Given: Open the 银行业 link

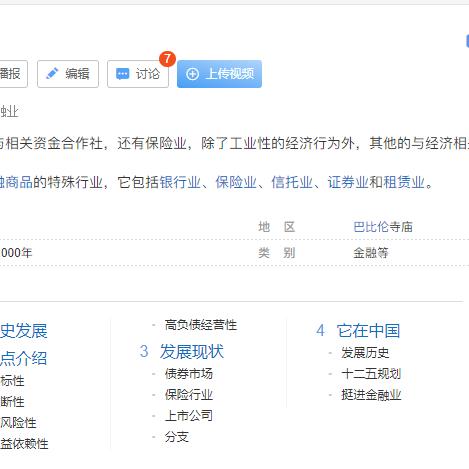Looking at the screenshot, I should (x=180, y=183).
